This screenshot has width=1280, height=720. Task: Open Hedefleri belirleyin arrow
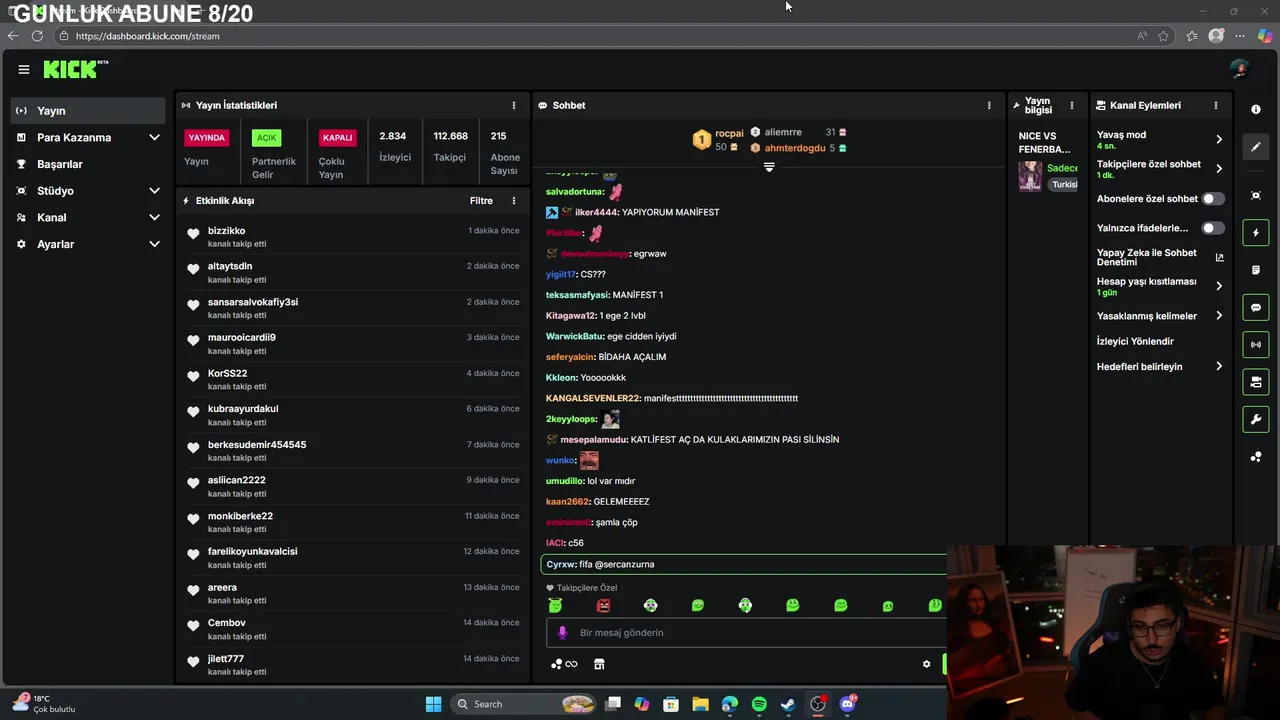1219,366
